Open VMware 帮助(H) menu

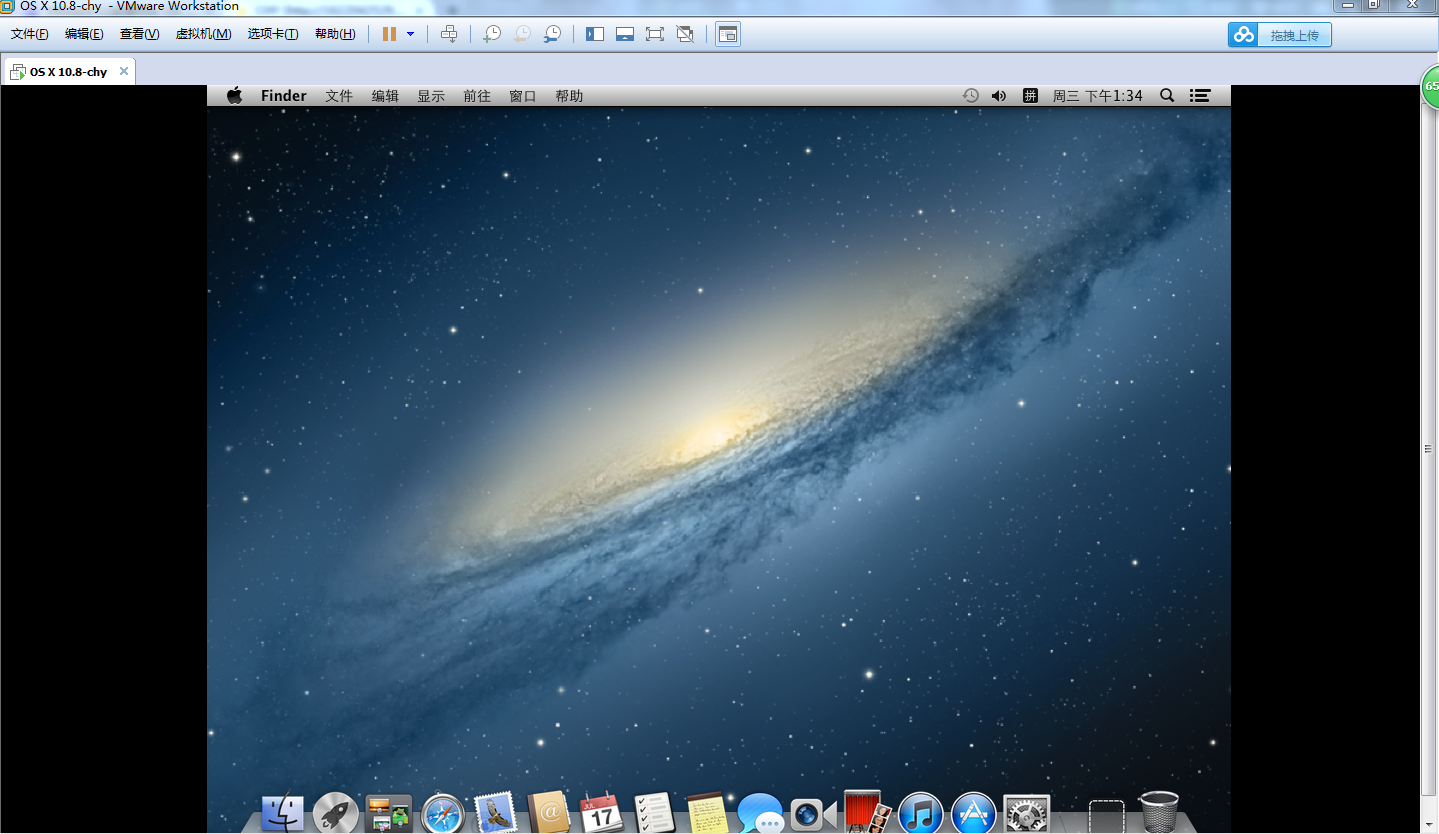tap(335, 34)
